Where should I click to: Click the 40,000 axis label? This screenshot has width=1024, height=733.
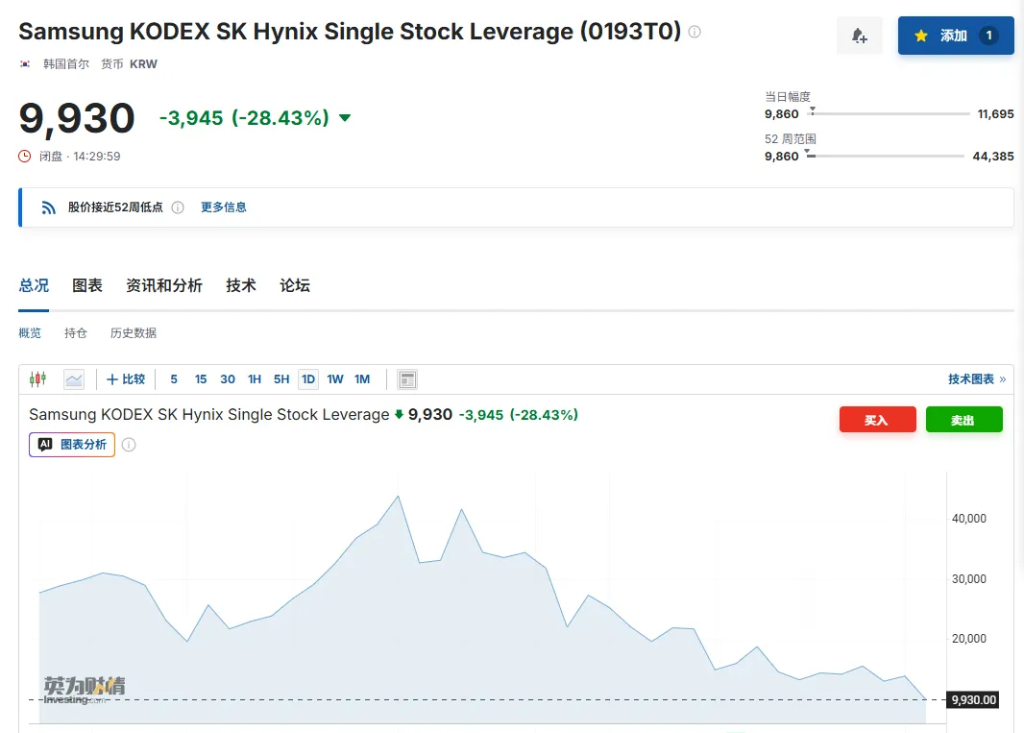click(968, 518)
